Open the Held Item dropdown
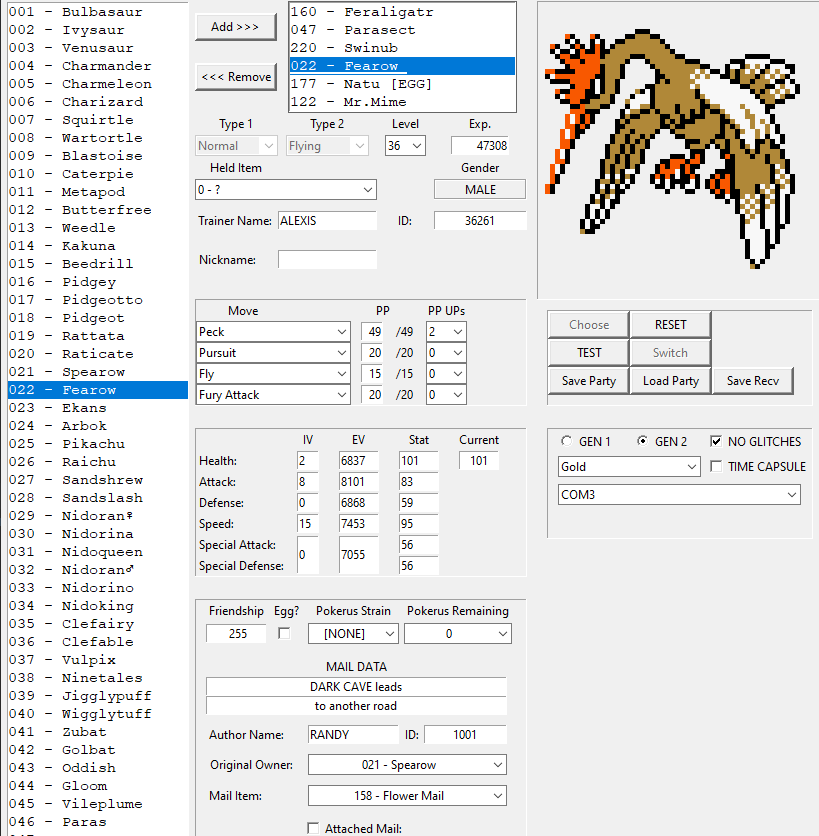This screenshot has height=836, width=819. [285, 189]
